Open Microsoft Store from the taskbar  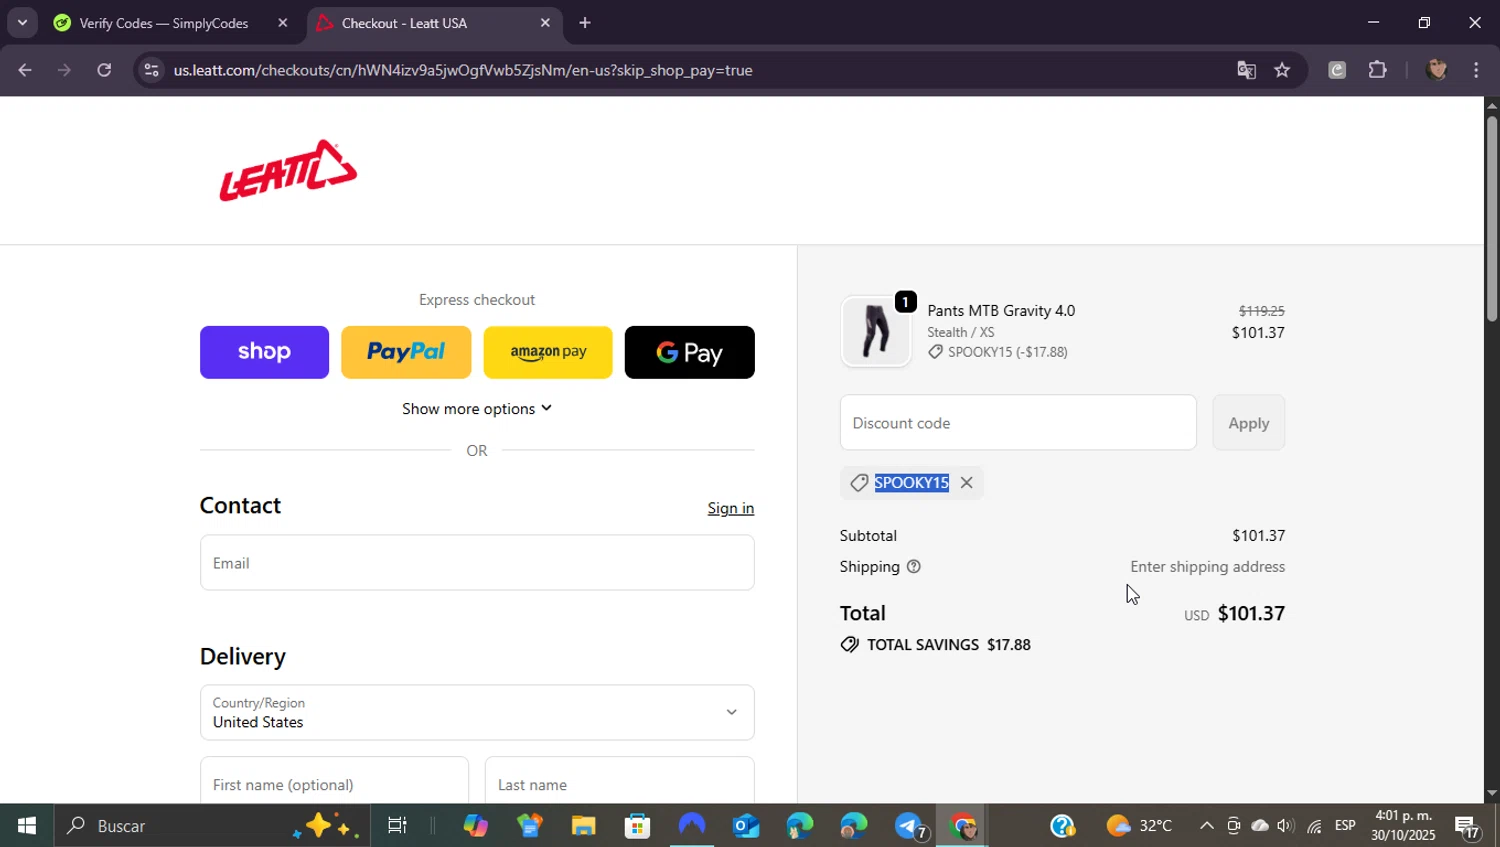(637, 826)
